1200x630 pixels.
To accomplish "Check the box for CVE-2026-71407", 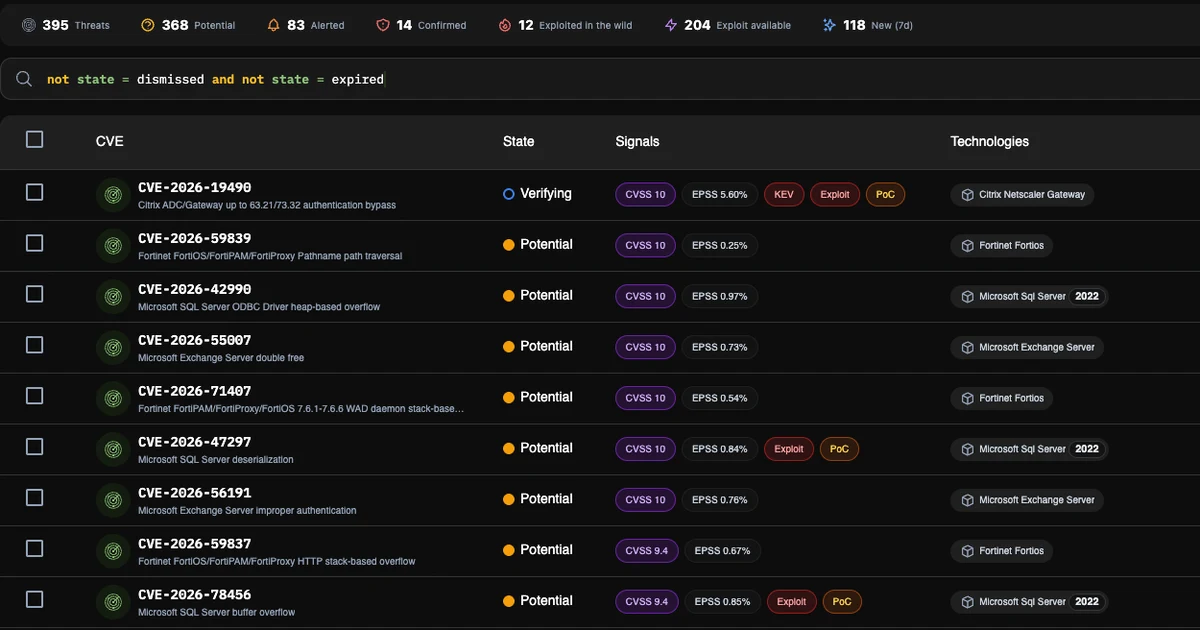I will (x=34, y=396).
